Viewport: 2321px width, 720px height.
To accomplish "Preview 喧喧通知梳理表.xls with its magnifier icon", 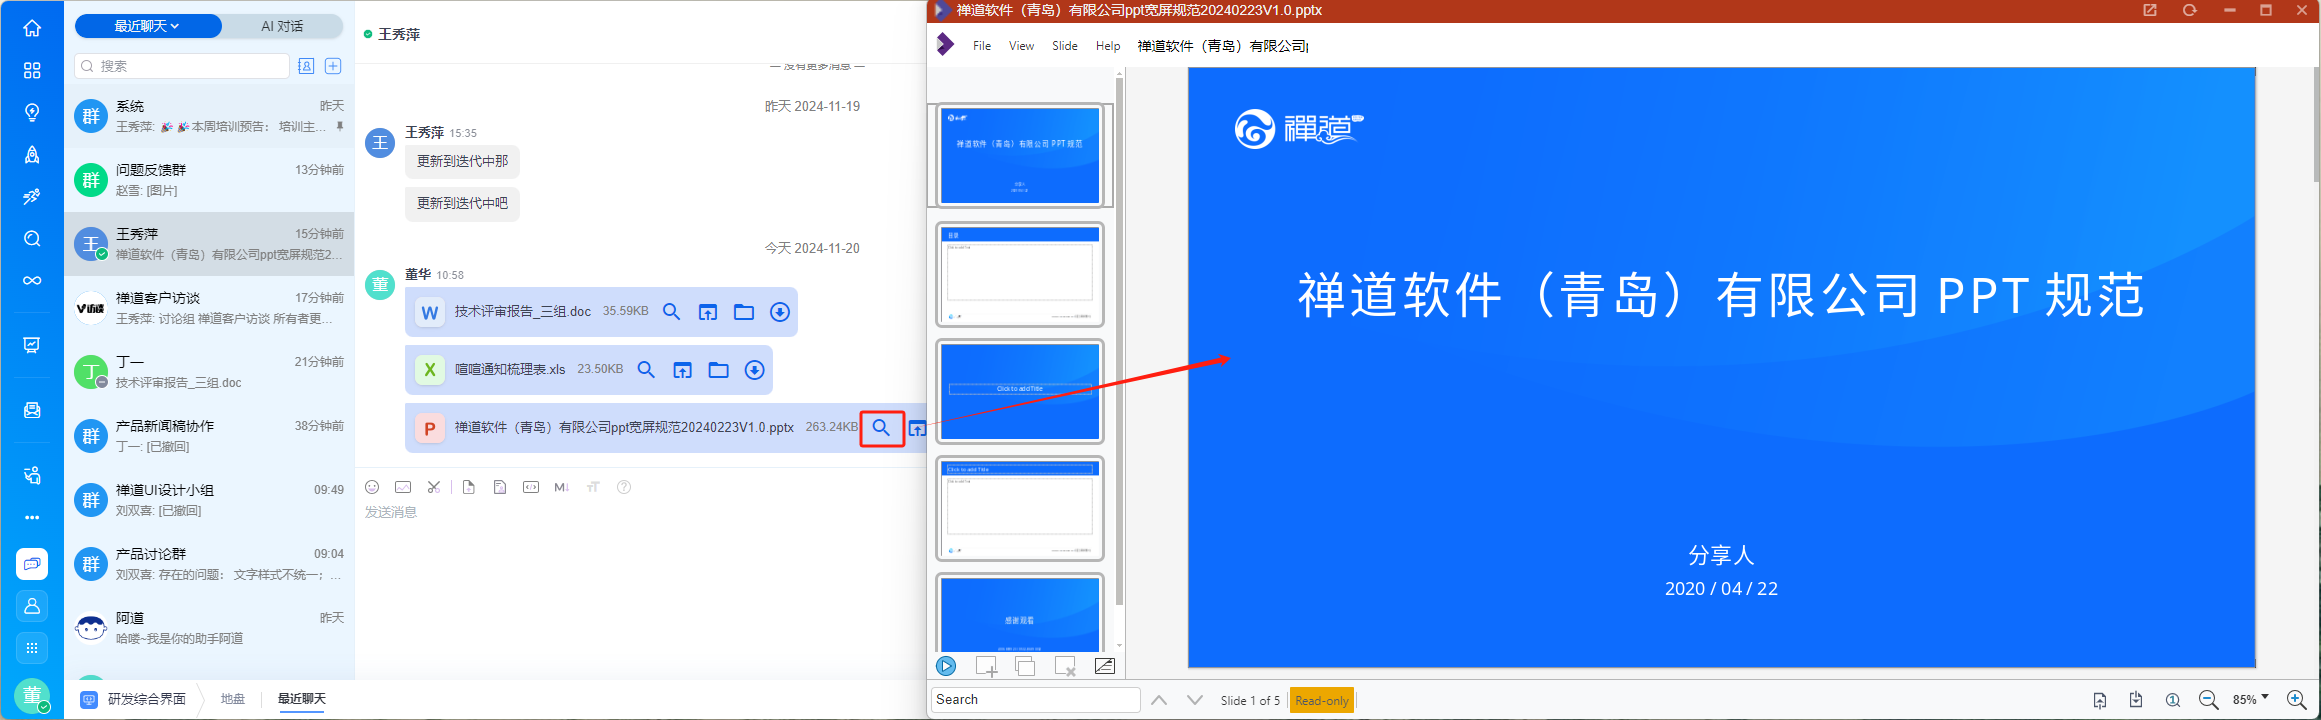I will click(647, 370).
